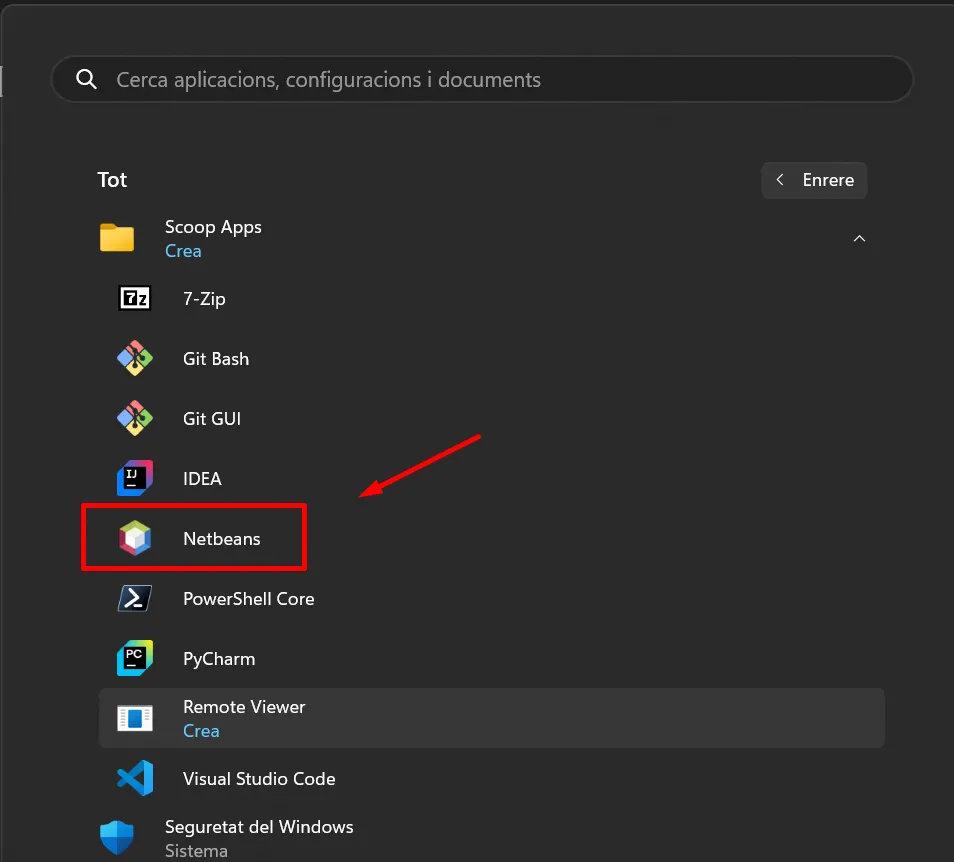Image resolution: width=954 pixels, height=862 pixels.
Task: Click the magnifier icon in search bar
Action: point(87,80)
